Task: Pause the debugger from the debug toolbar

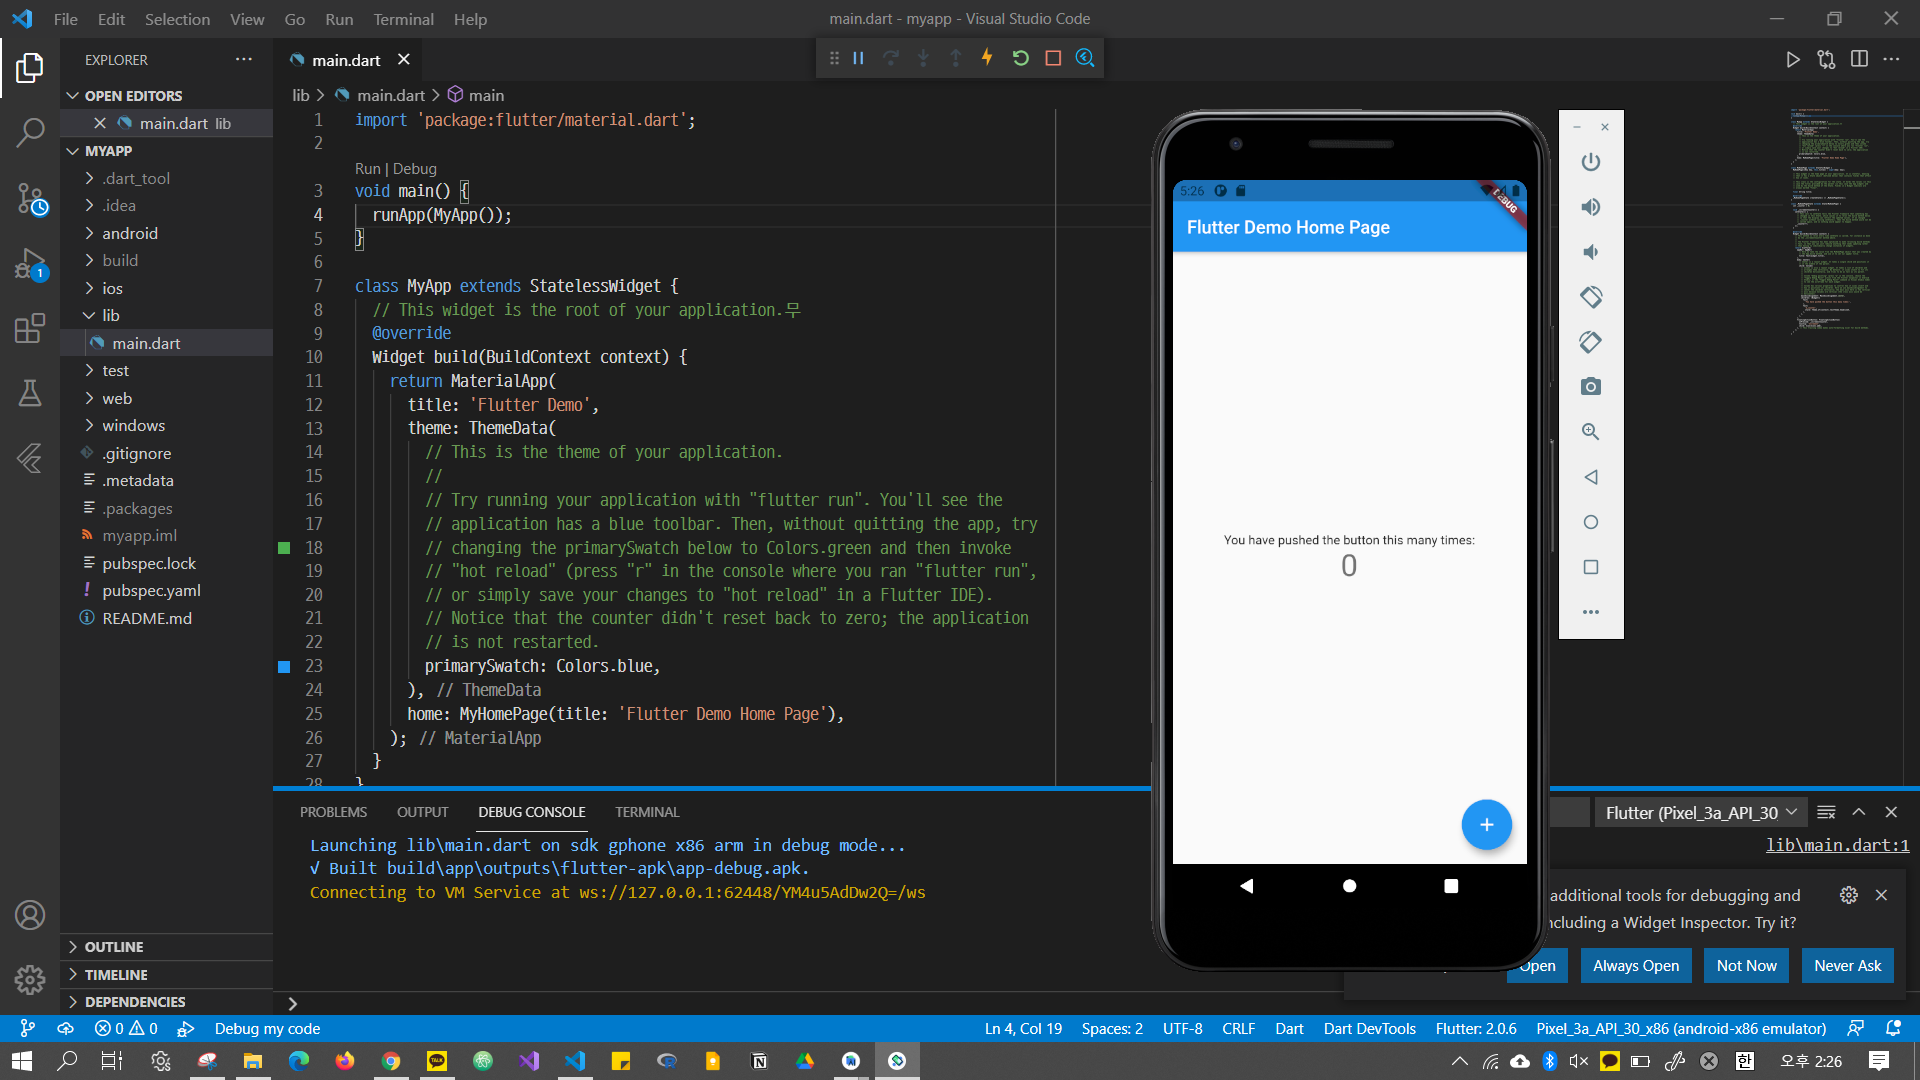Action: pyautogui.click(x=858, y=58)
